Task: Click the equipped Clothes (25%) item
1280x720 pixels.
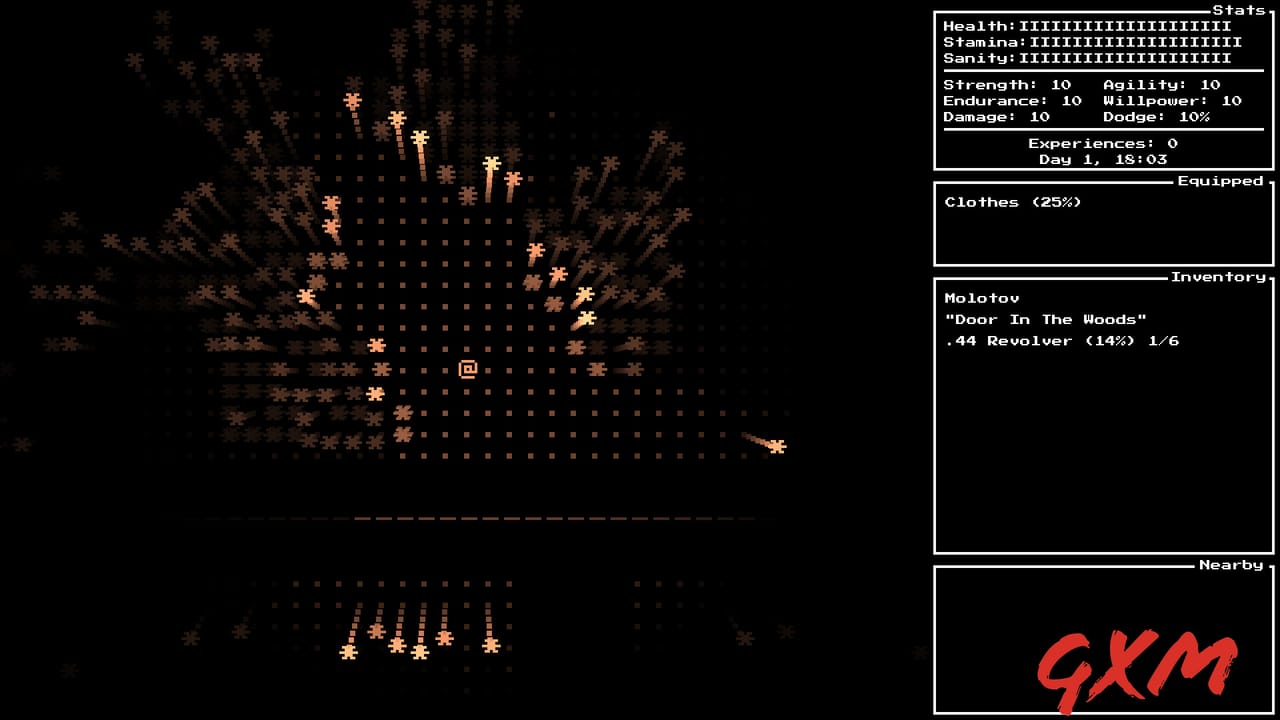Action: (1012, 202)
